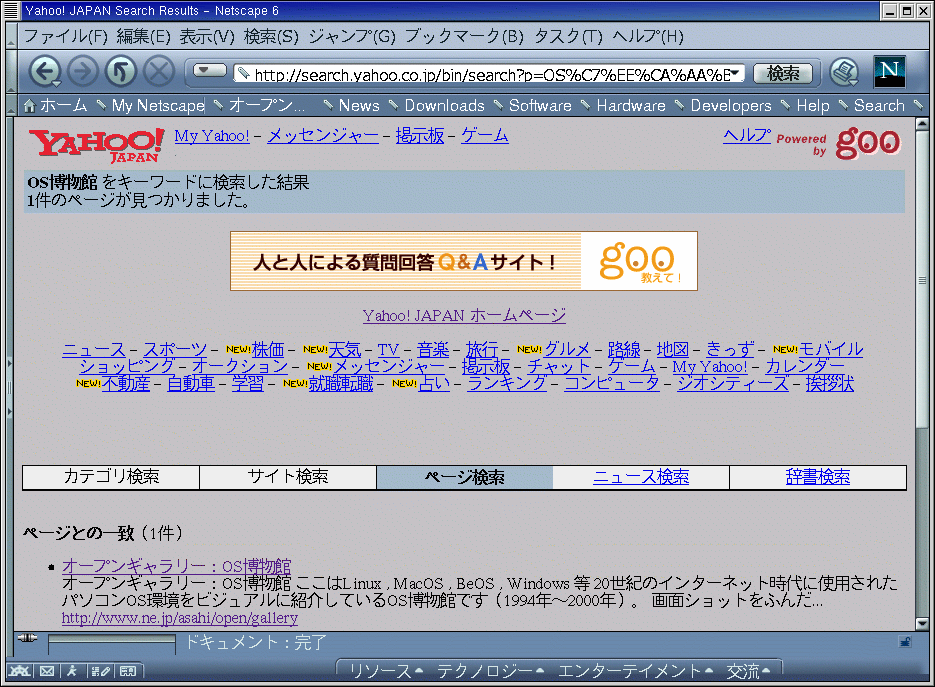Click the ニュース link in the category list
The image size is (935, 687).
point(94,349)
